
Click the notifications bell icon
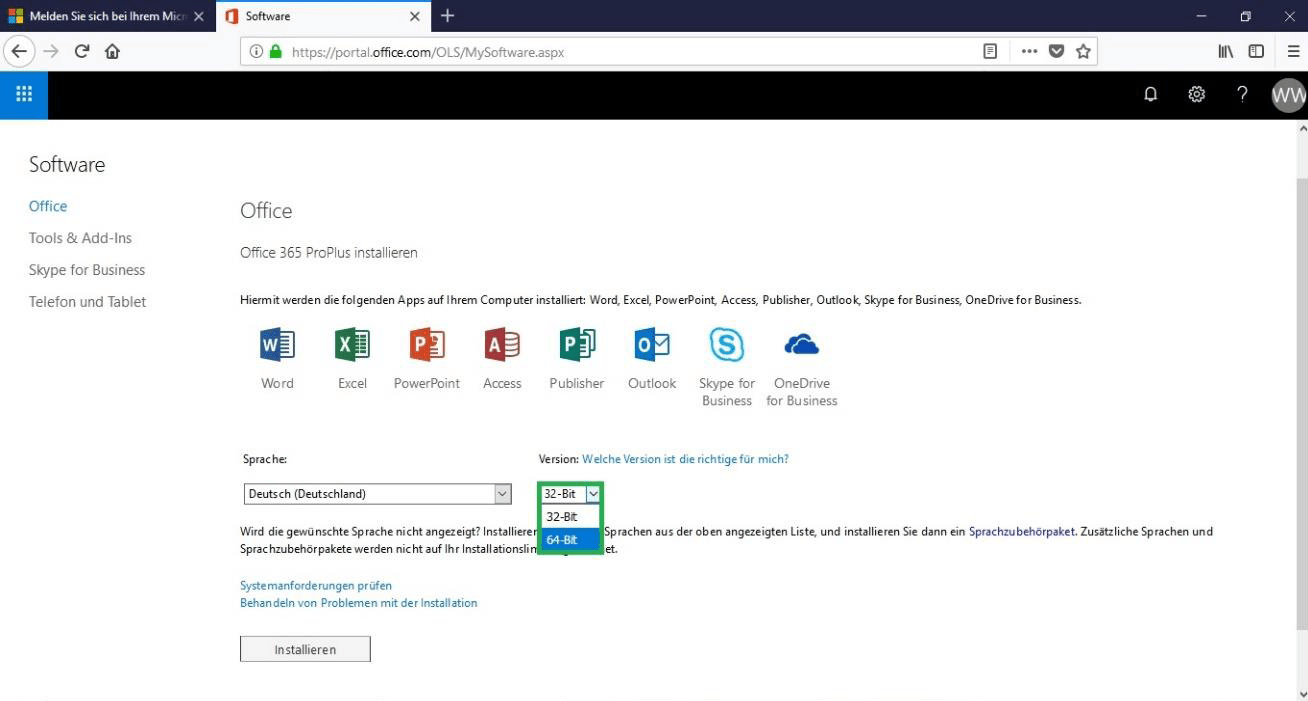1151,94
